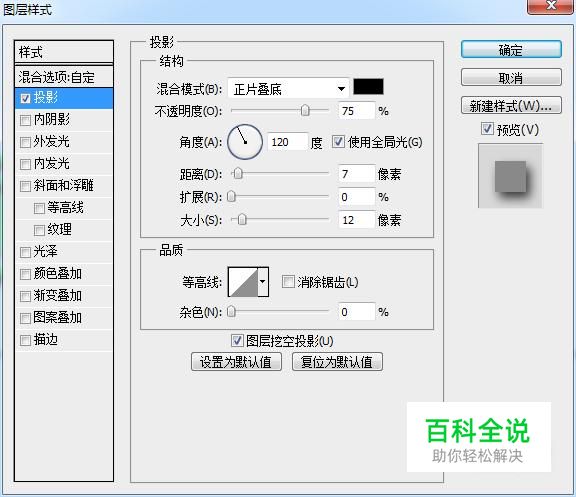Enable the 斜面和浮雕 checkbox
Screen dimensions: 576x497
25,186
